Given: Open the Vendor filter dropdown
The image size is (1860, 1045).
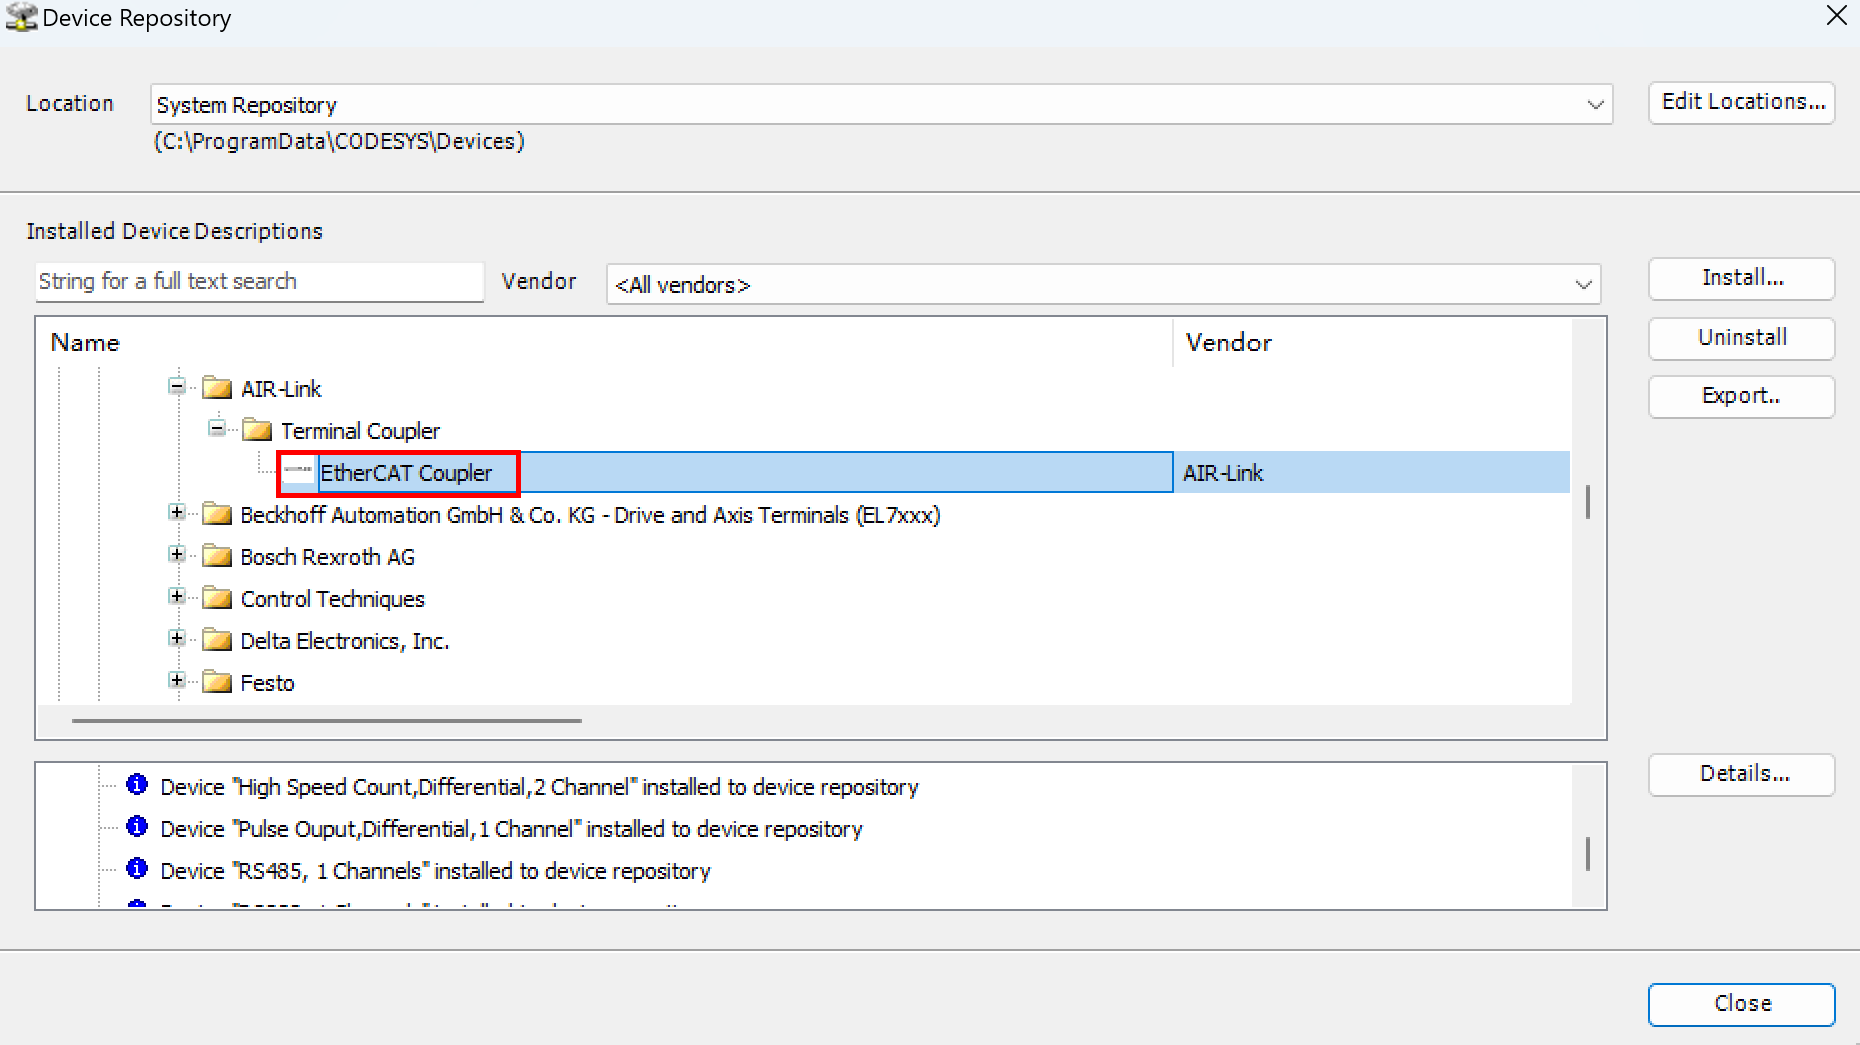Looking at the screenshot, I should (1582, 285).
